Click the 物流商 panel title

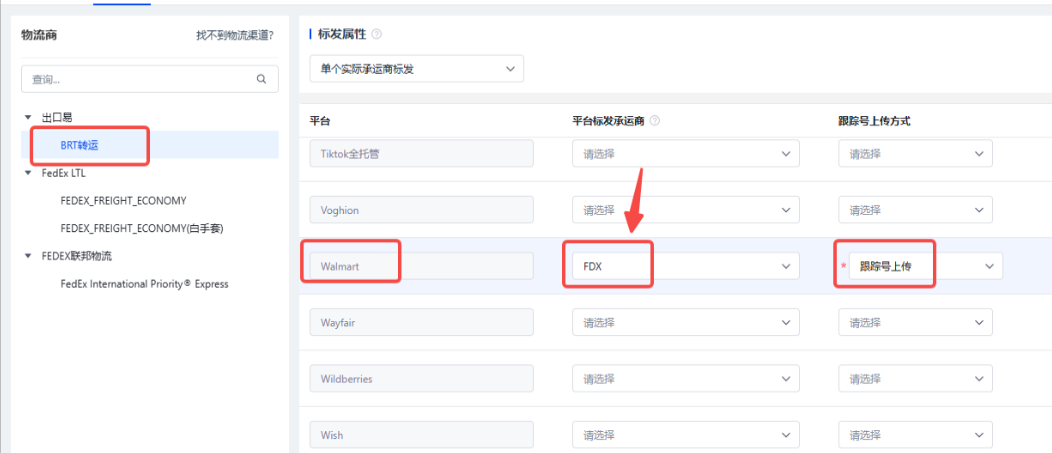click(x=39, y=35)
